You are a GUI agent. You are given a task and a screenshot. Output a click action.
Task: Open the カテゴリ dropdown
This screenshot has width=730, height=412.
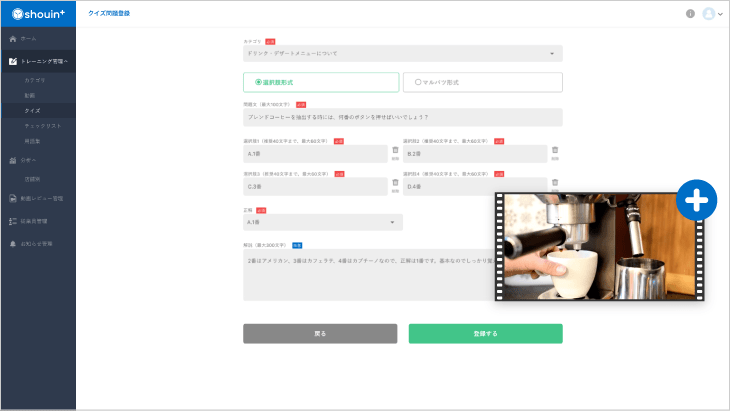tap(402, 53)
